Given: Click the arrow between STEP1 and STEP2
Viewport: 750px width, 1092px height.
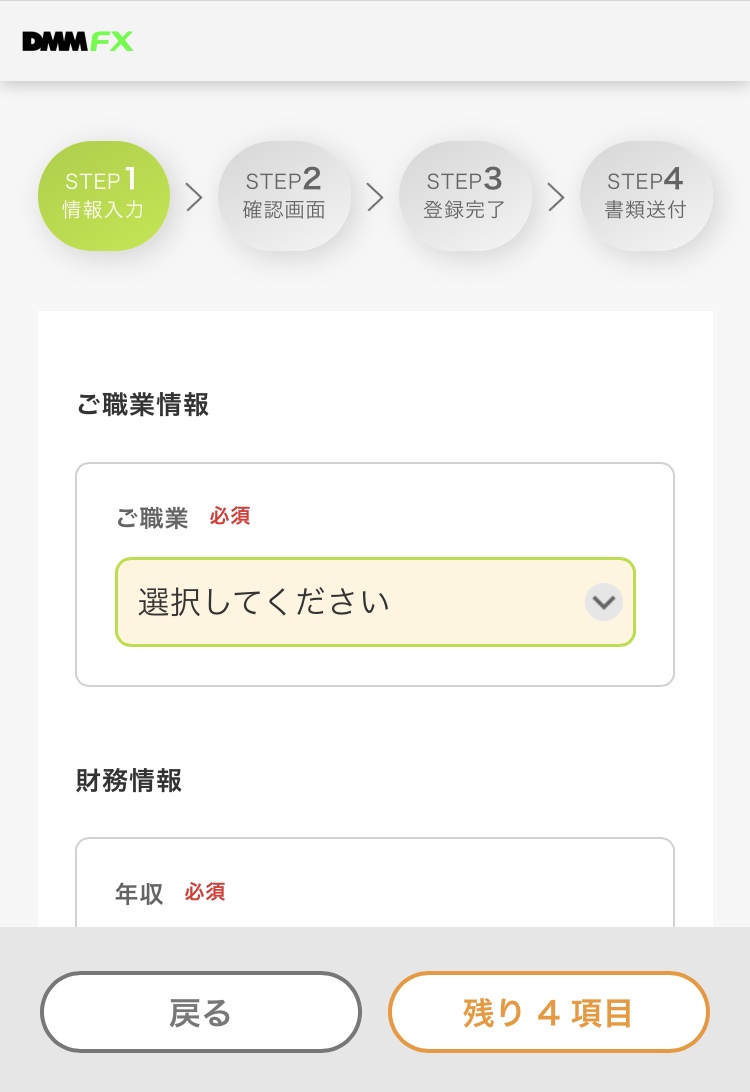Looking at the screenshot, I should [194, 198].
